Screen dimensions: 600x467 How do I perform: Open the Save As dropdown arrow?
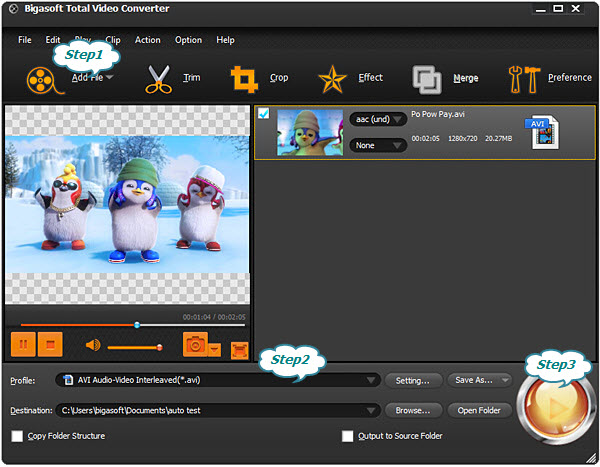pos(505,380)
